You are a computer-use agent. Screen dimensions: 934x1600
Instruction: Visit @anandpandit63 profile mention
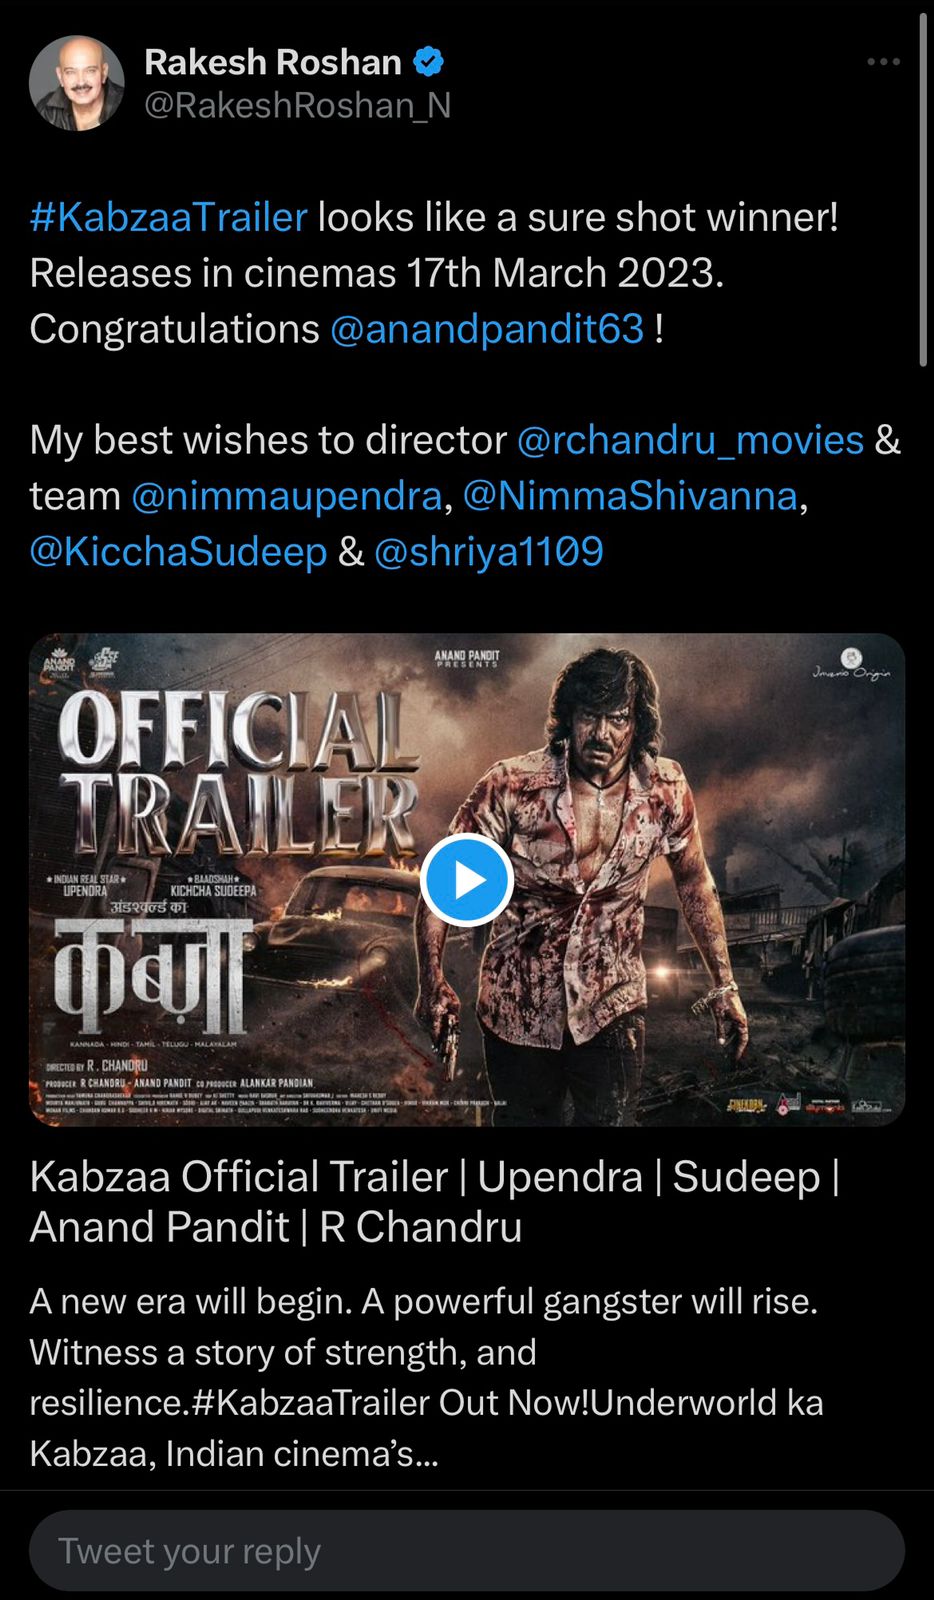[x=487, y=329]
